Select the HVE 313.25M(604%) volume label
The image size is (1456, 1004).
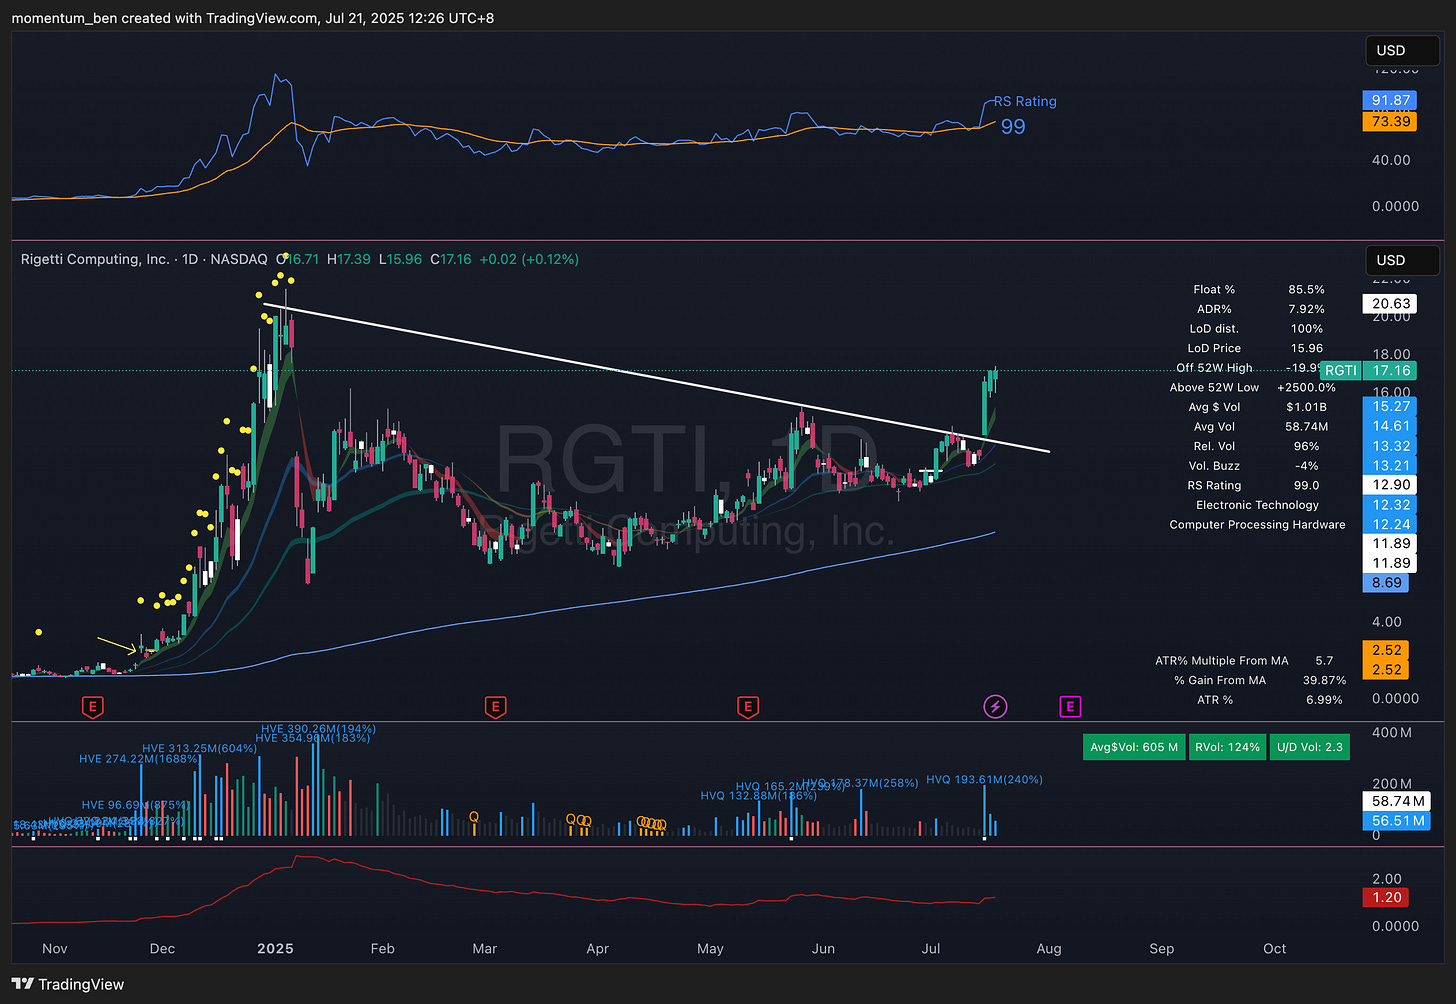[200, 748]
